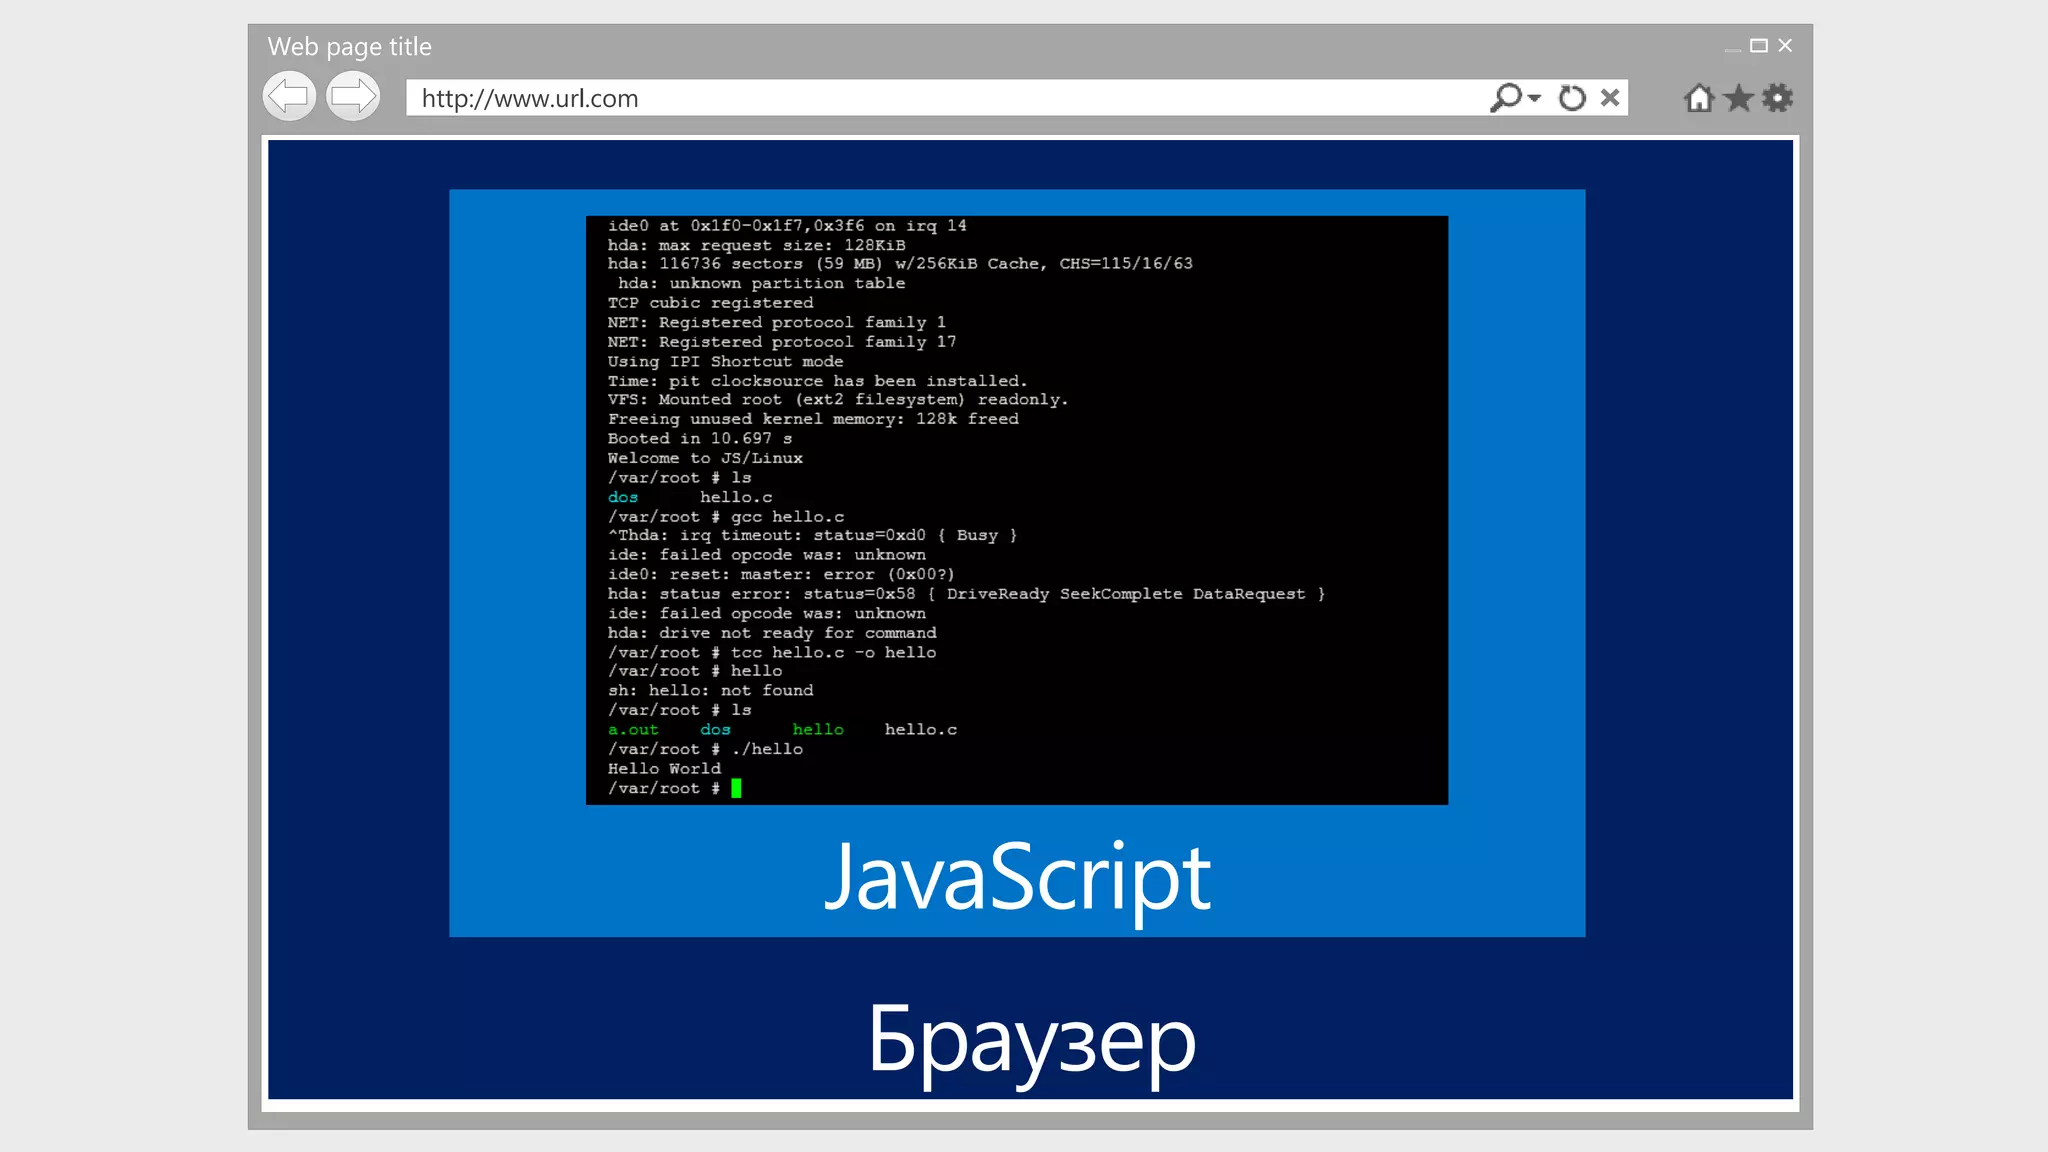Click the 'Welcome to JS/Linux' line
The image size is (2048, 1152).
click(x=705, y=458)
